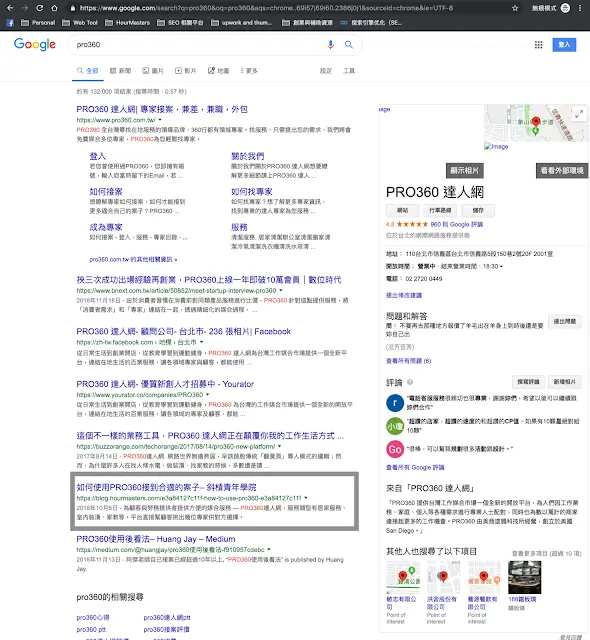Open the browser home icon
590x640 pixels.
[54, 8]
